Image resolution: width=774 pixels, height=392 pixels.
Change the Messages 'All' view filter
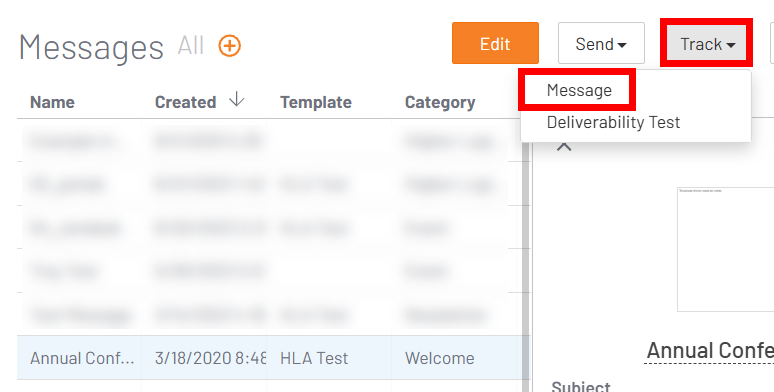(x=191, y=46)
